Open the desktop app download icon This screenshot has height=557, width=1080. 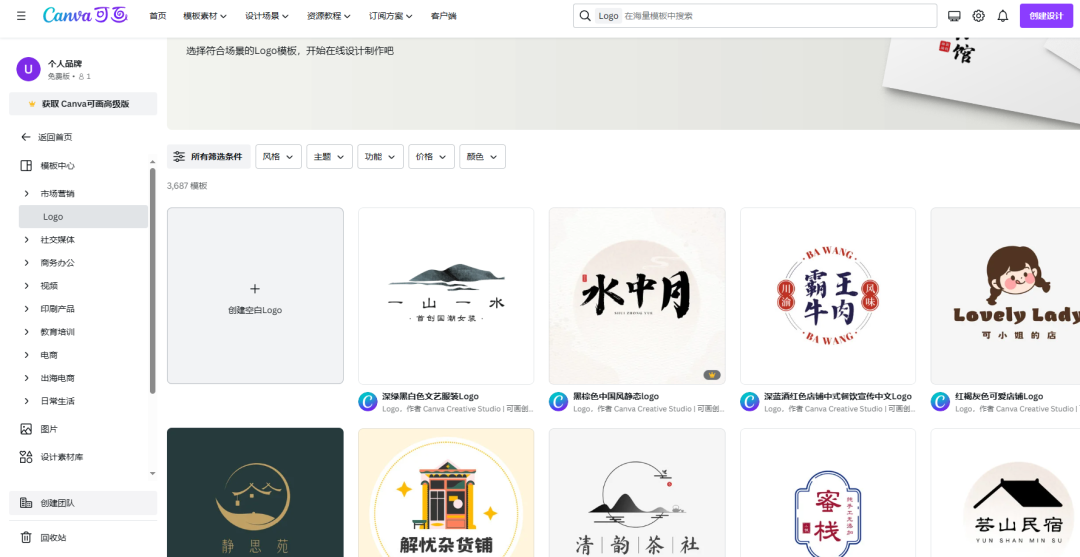(954, 16)
